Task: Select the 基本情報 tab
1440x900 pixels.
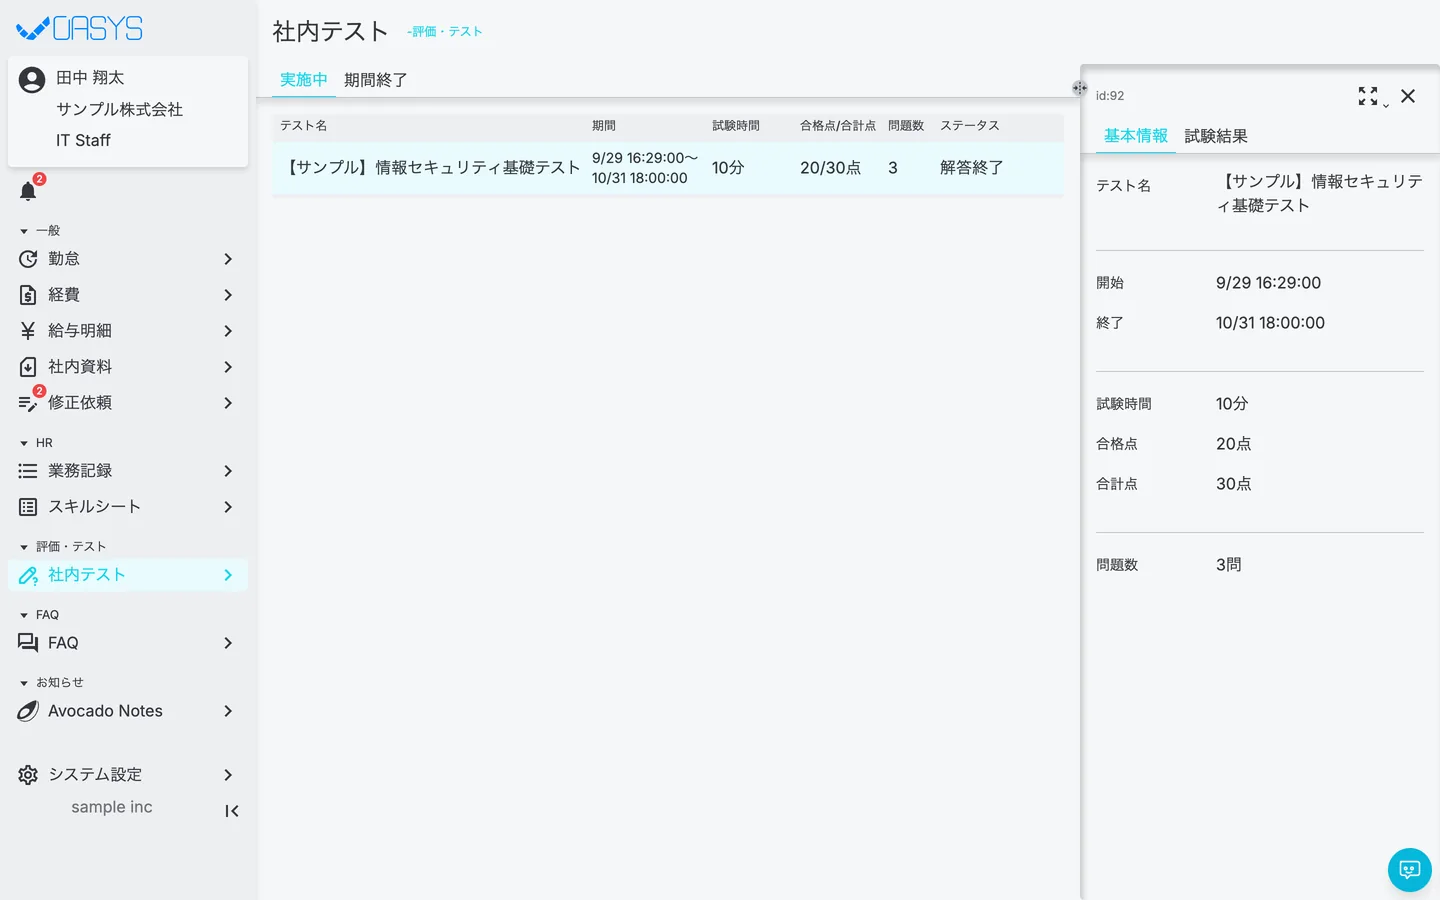Action: (1136, 136)
